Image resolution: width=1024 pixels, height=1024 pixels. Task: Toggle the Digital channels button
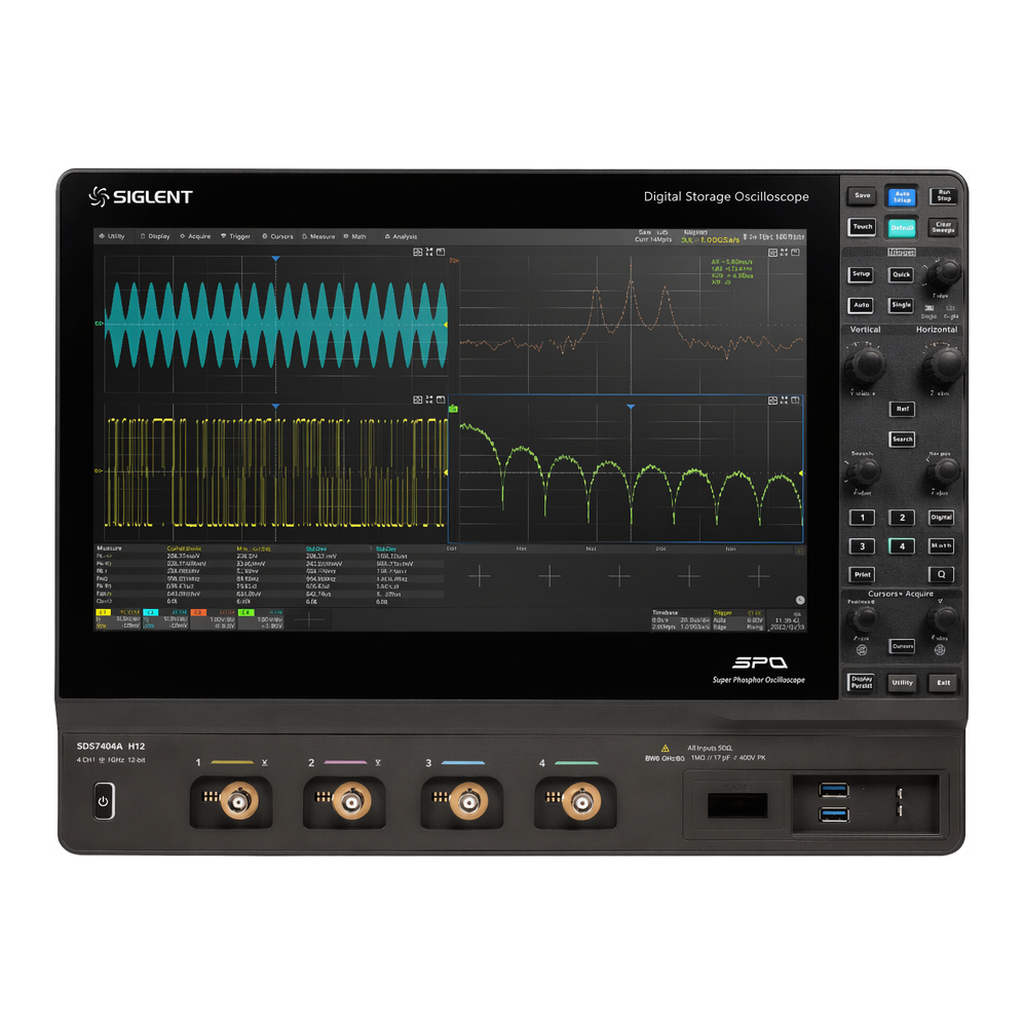pos(941,517)
